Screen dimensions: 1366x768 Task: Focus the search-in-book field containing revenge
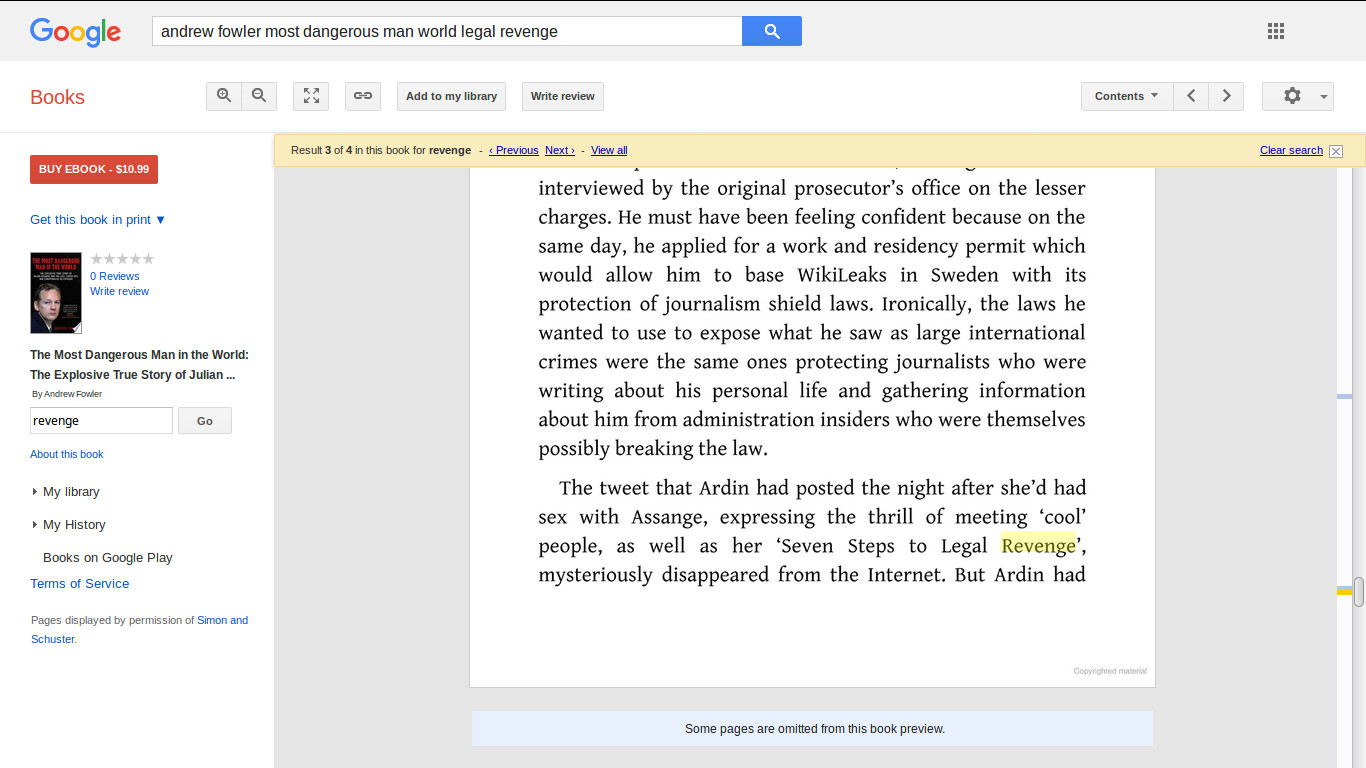tap(101, 421)
